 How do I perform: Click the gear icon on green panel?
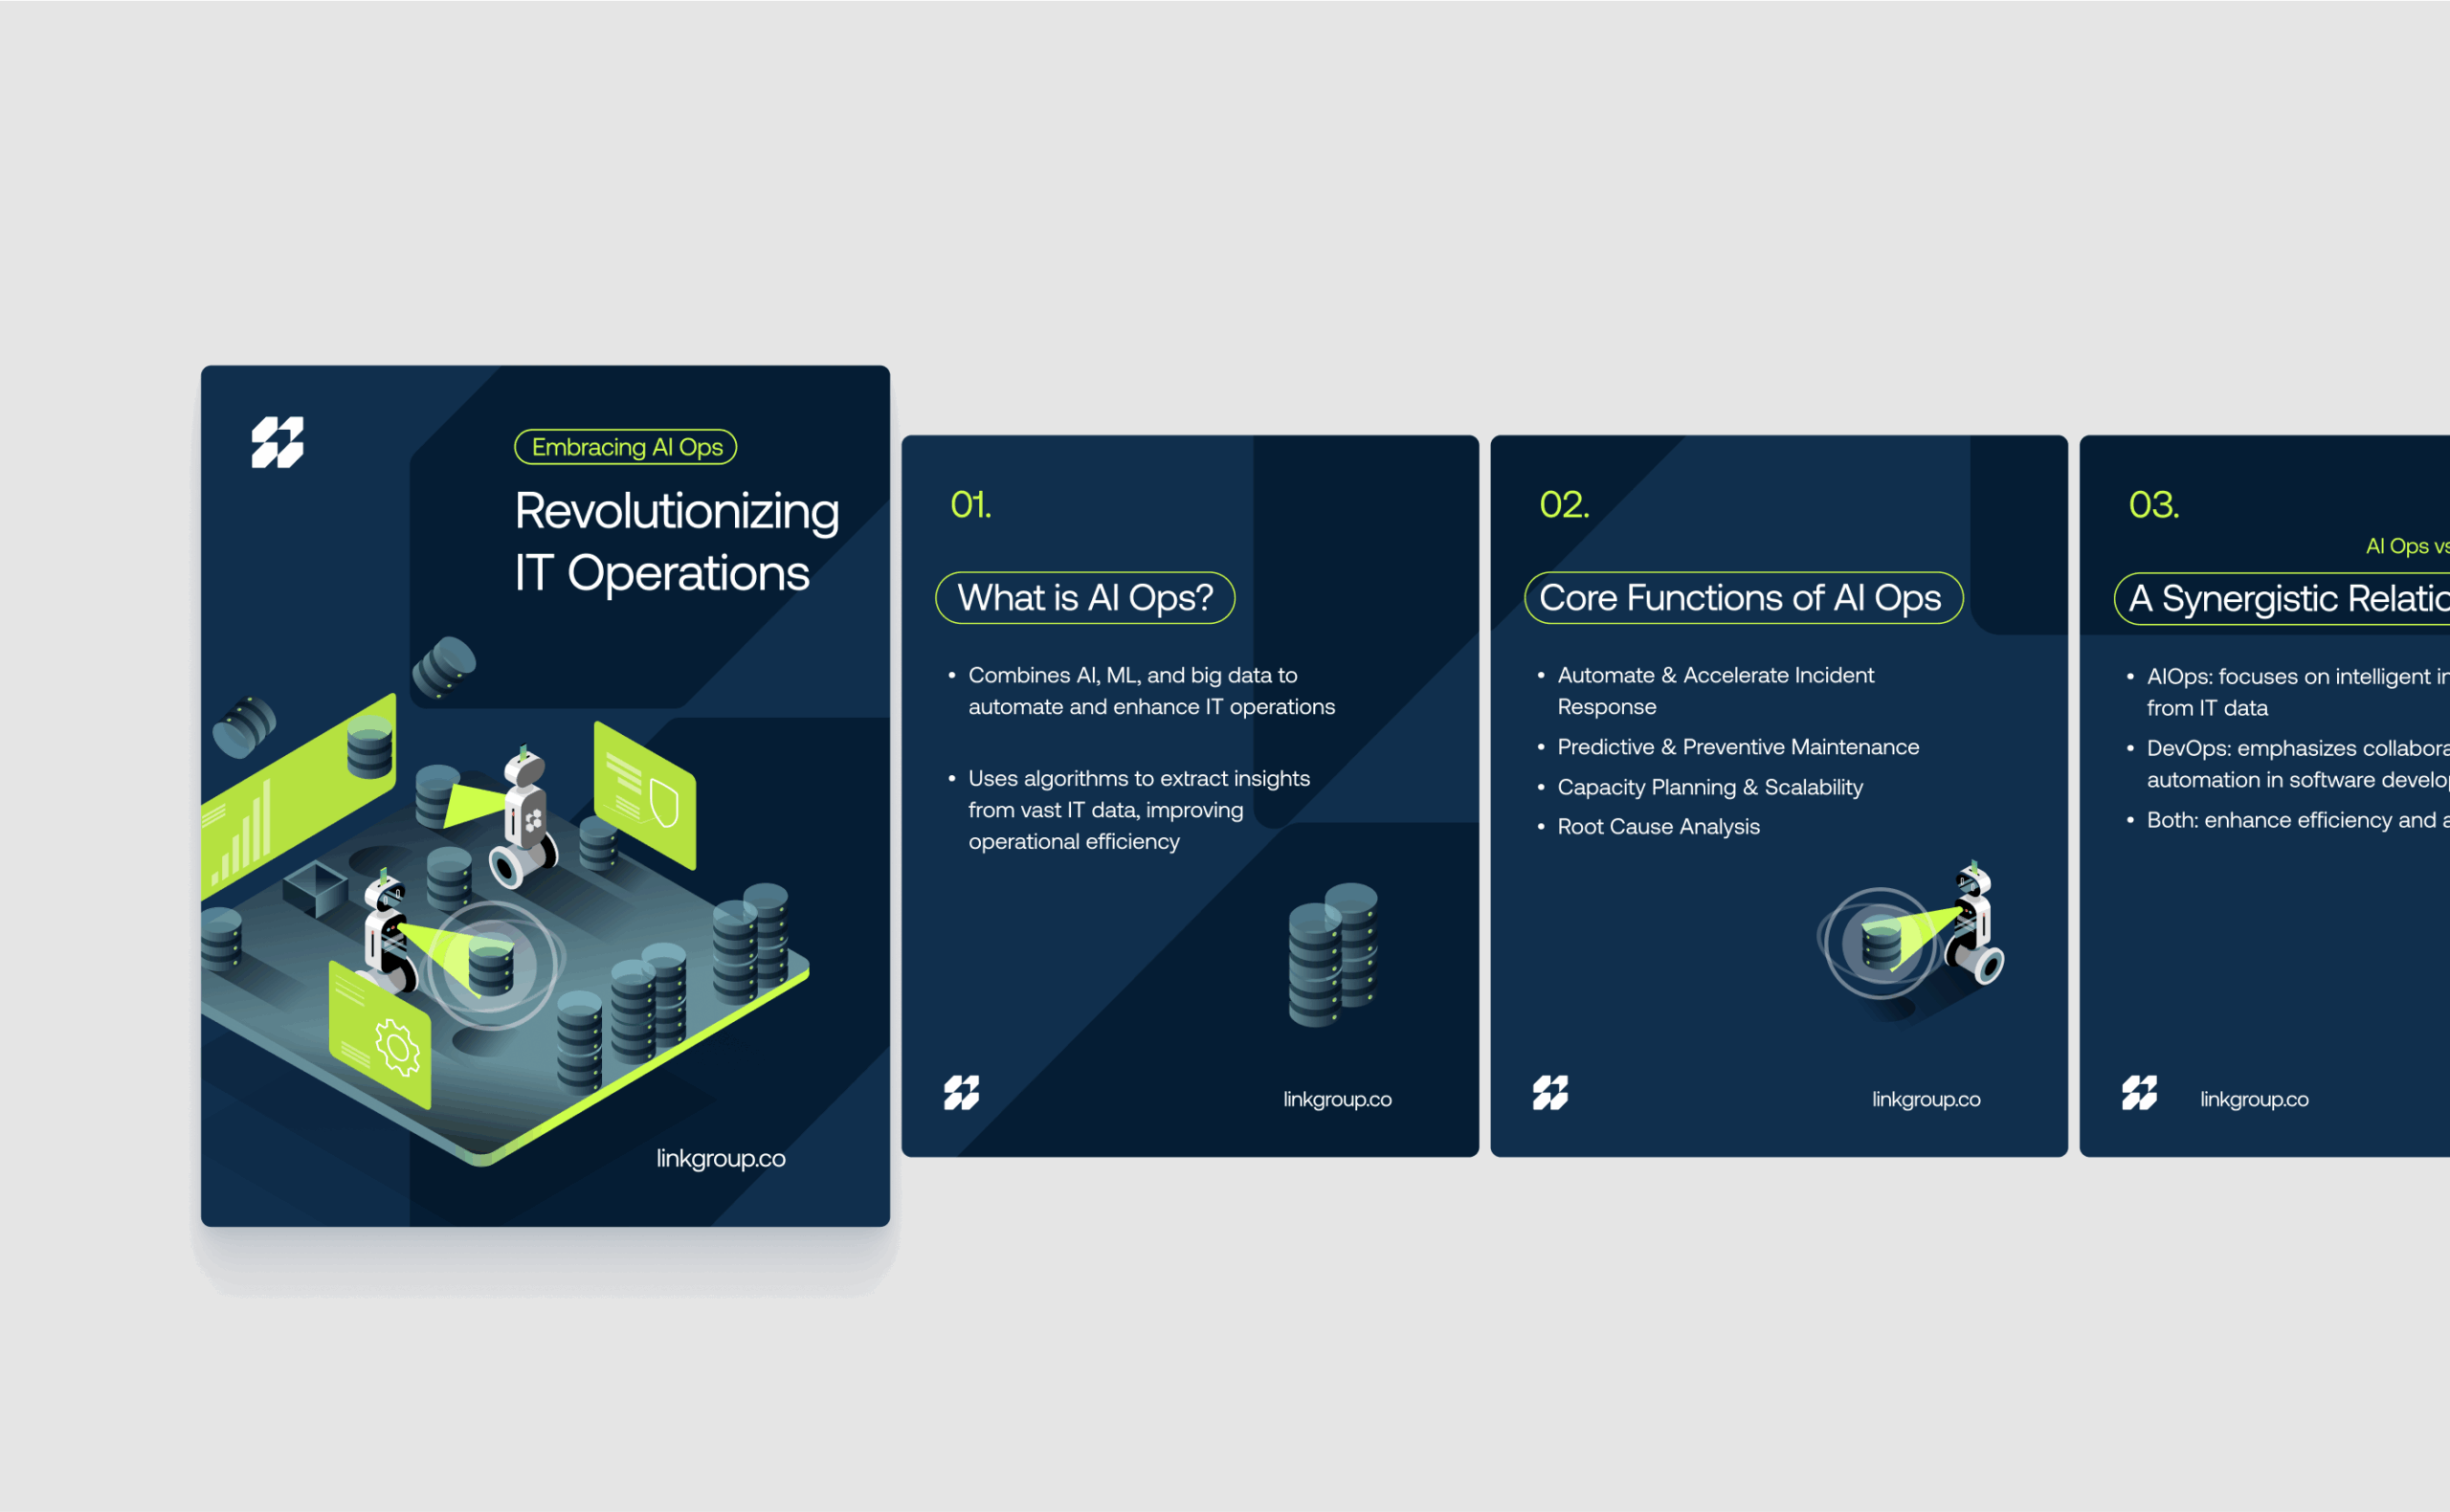click(397, 1047)
